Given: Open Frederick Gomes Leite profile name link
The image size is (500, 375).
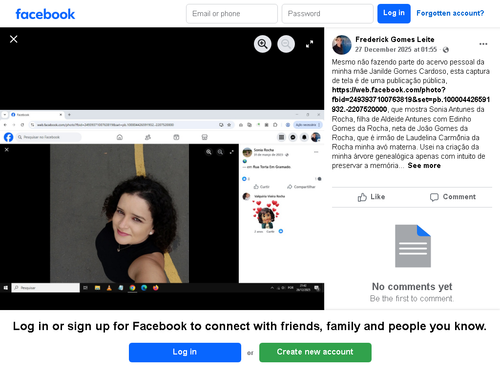Looking at the screenshot, I should point(395,39).
